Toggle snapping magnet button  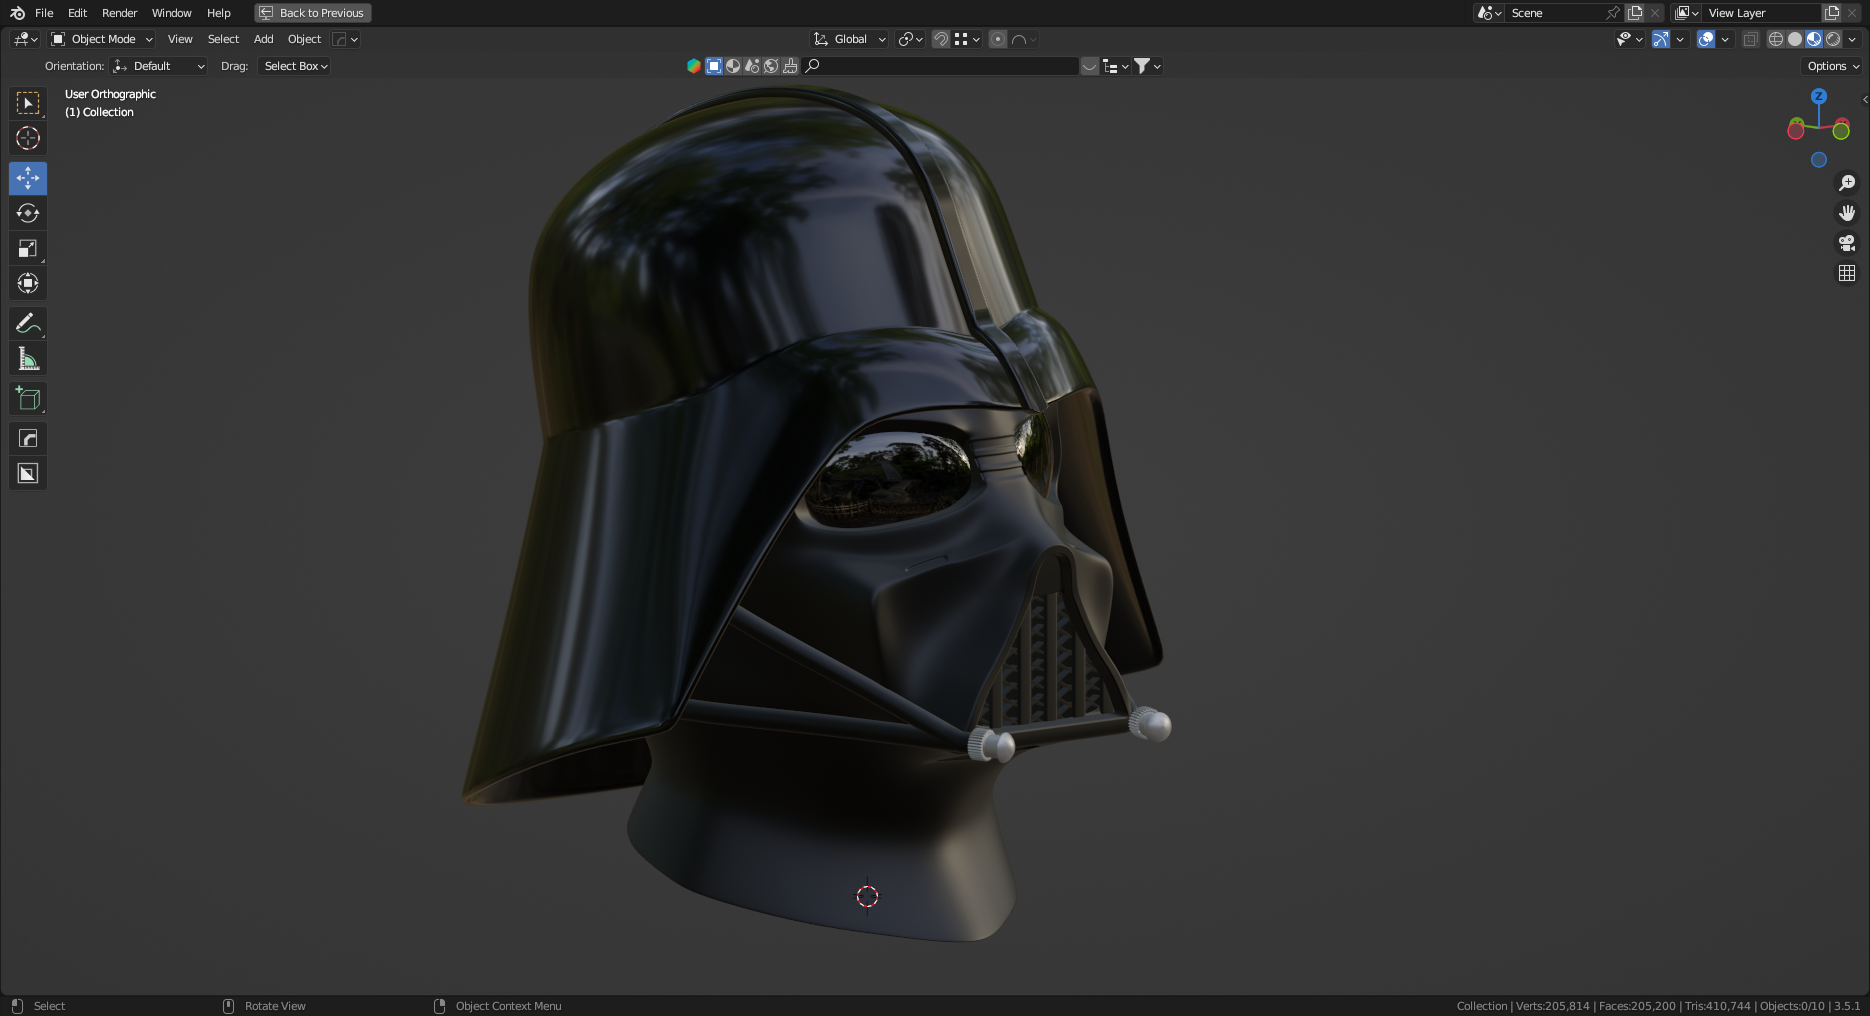click(x=940, y=39)
